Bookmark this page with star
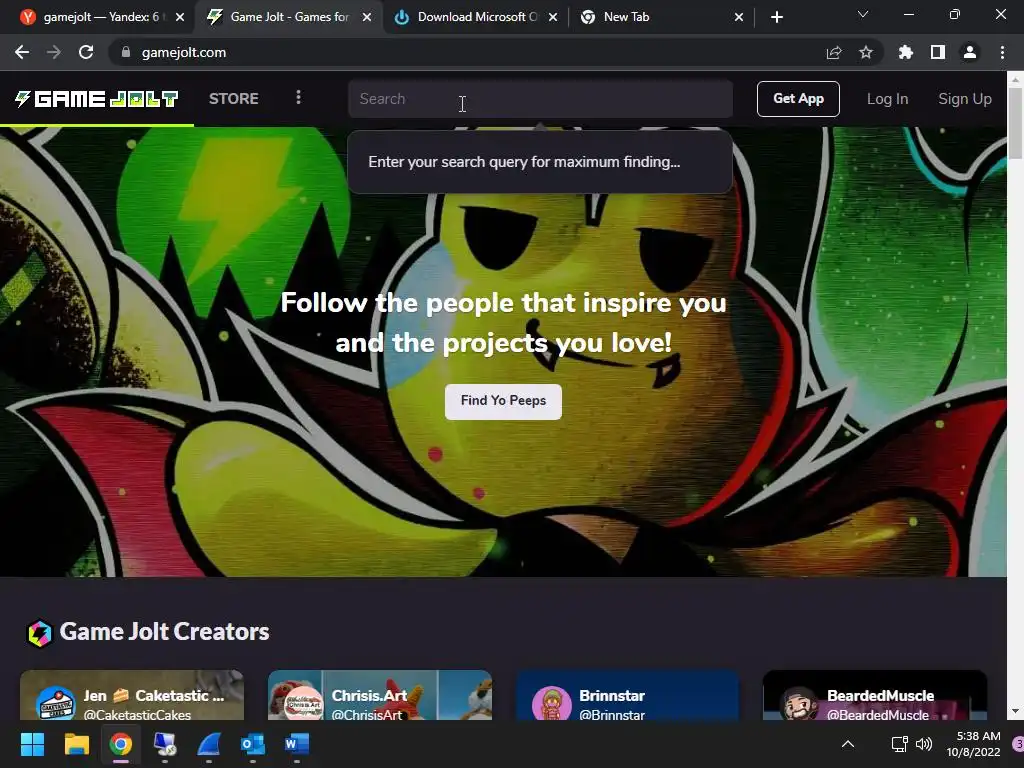This screenshot has height=768, width=1024. coord(866,52)
